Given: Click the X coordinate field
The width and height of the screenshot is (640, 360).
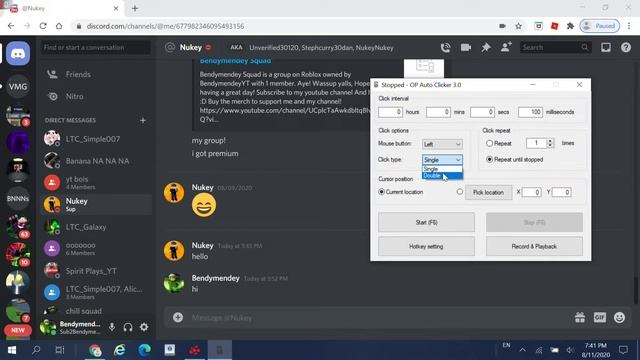Looking at the screenshot, I should coord(531,192).
